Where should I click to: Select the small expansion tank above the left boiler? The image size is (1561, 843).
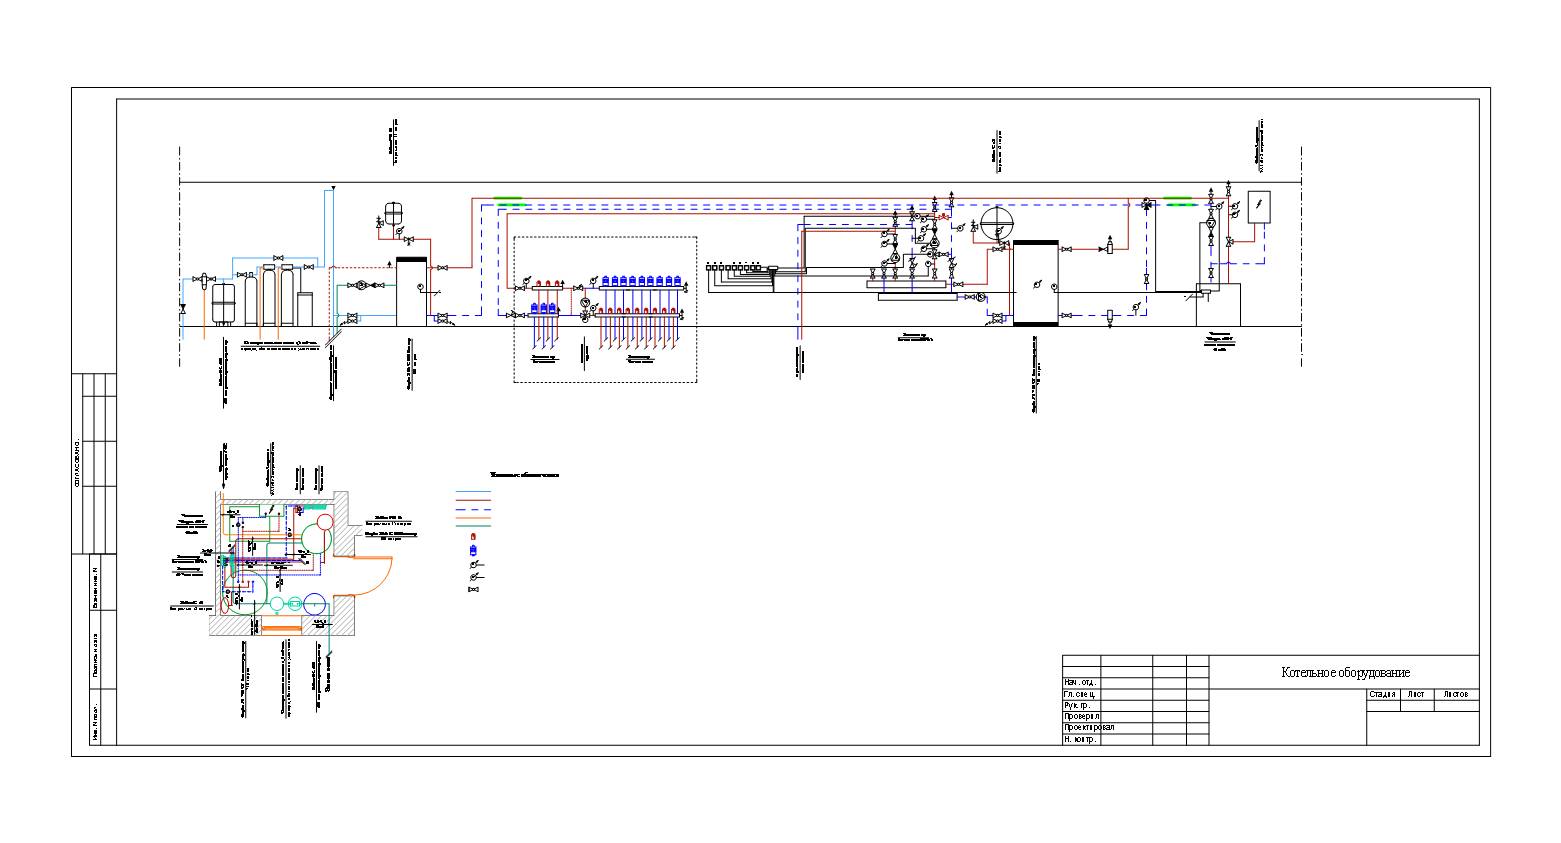(392, 213)
